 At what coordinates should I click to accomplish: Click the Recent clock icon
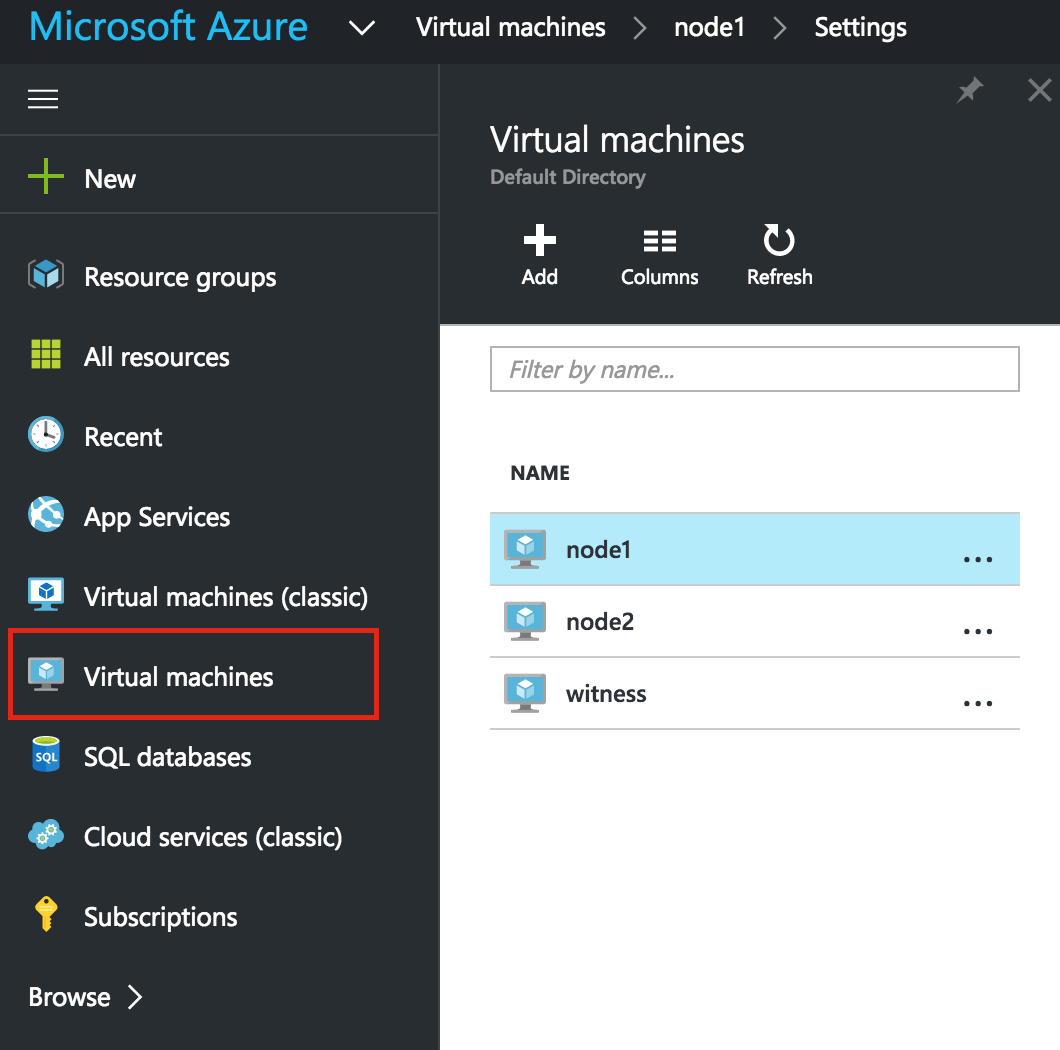[46, 434]
